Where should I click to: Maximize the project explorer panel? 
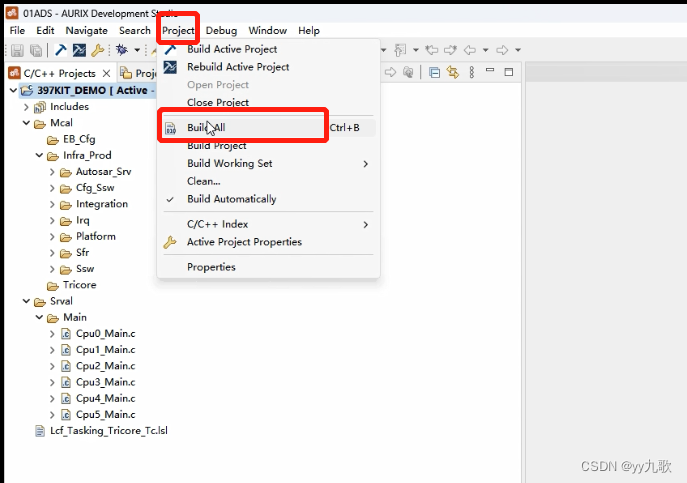(x=508, y=72)
